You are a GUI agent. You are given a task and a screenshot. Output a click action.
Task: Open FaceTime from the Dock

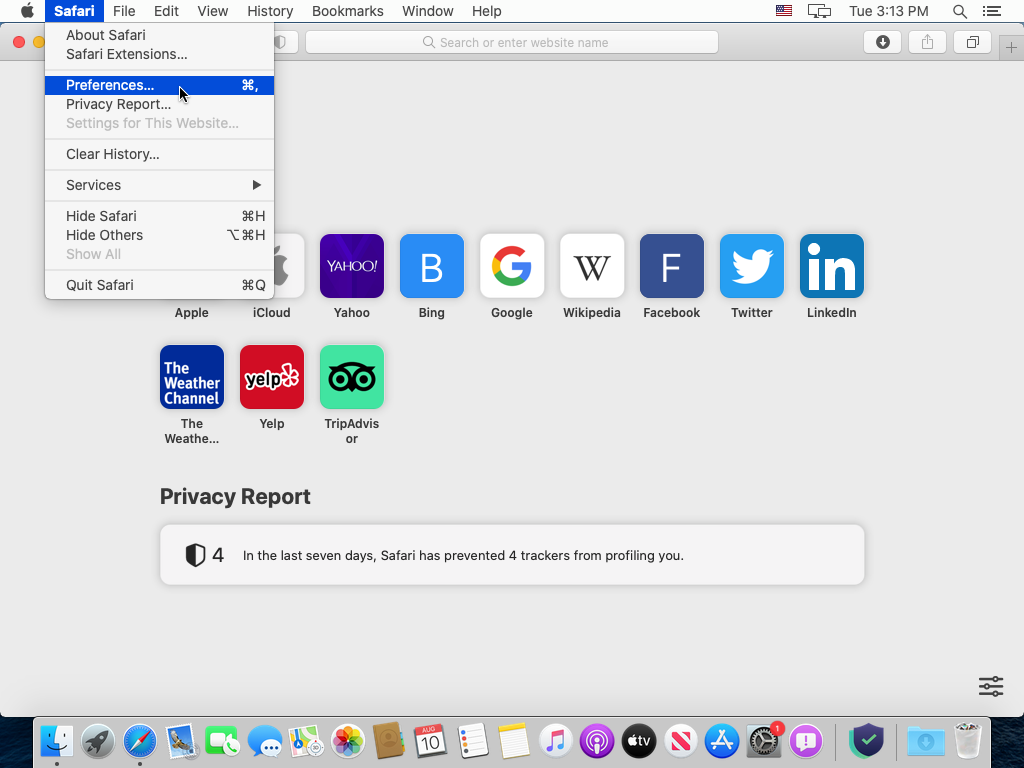(222, 741)
